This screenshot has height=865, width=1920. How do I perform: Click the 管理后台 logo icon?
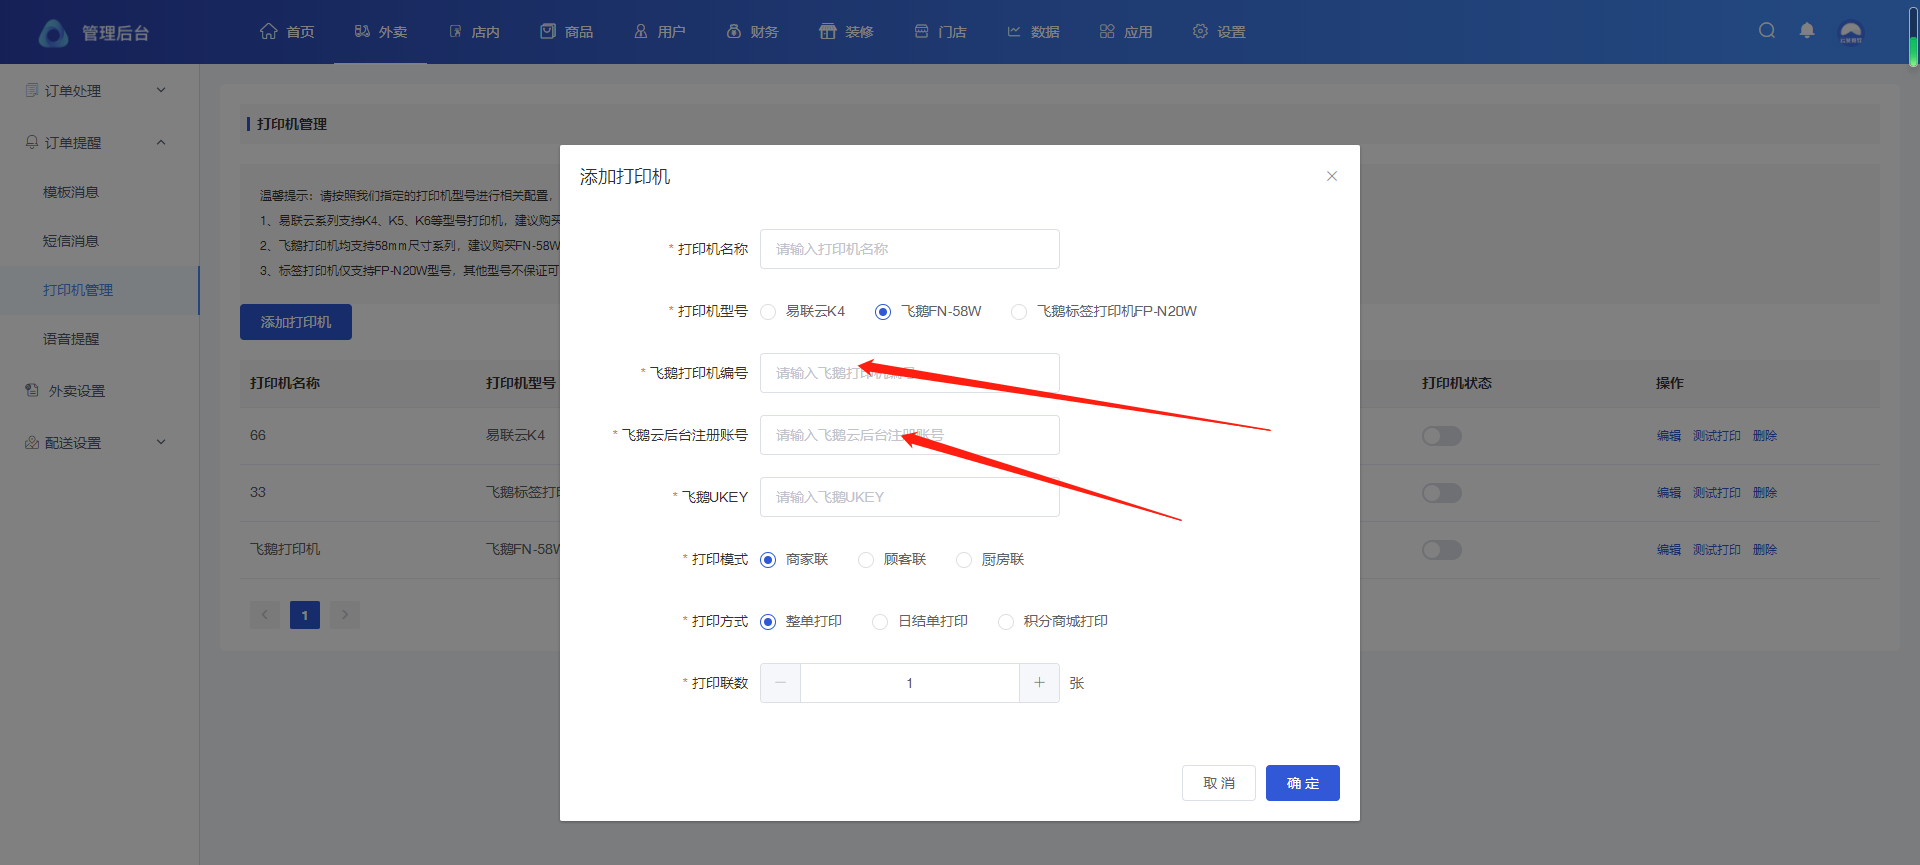(x=53, y=33)
